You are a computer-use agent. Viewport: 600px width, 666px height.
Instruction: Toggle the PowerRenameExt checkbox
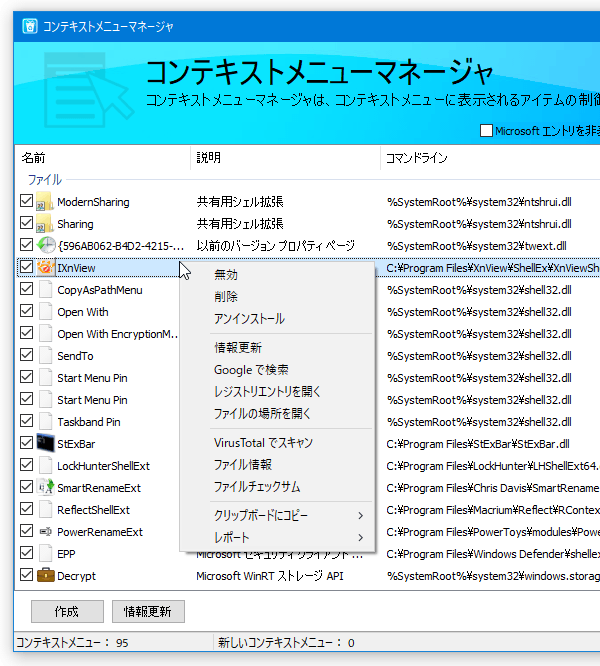click(26, 531)
